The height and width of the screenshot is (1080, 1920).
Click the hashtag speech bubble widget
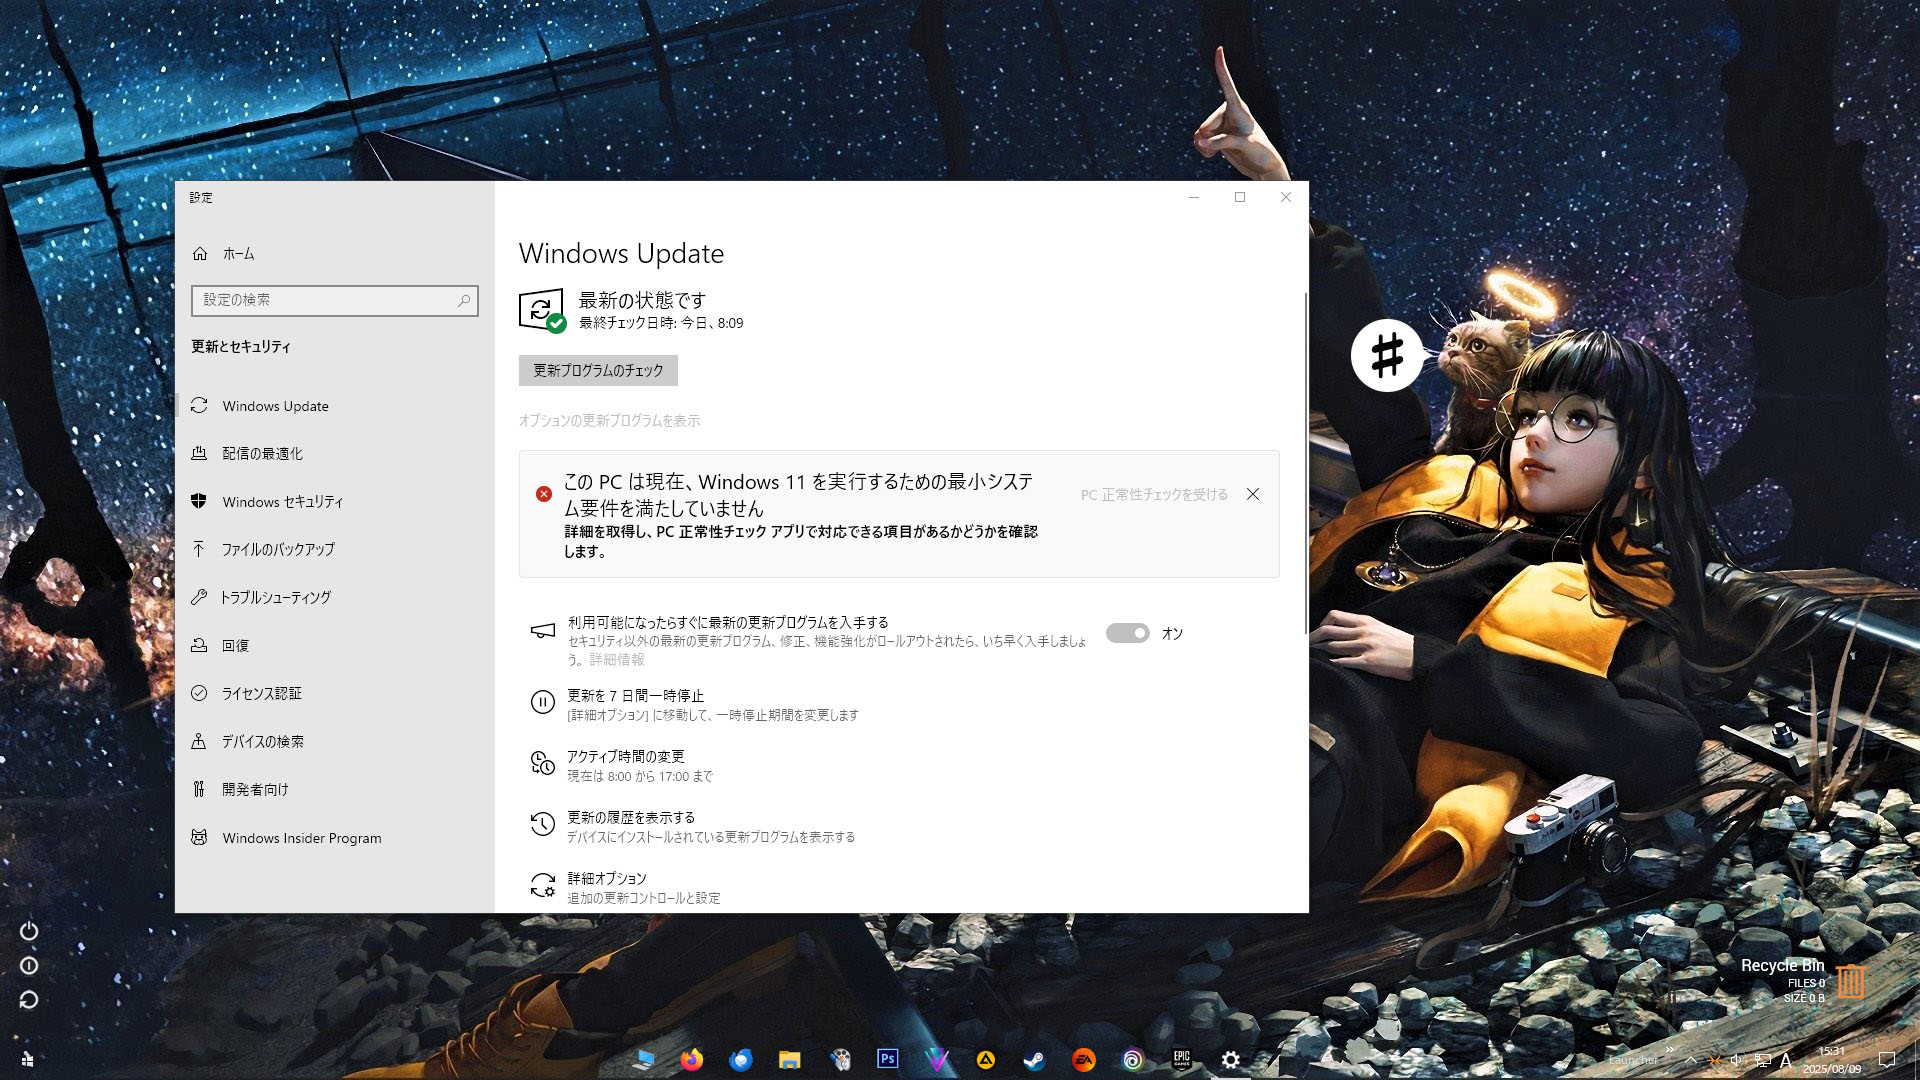click(1387, 355)
